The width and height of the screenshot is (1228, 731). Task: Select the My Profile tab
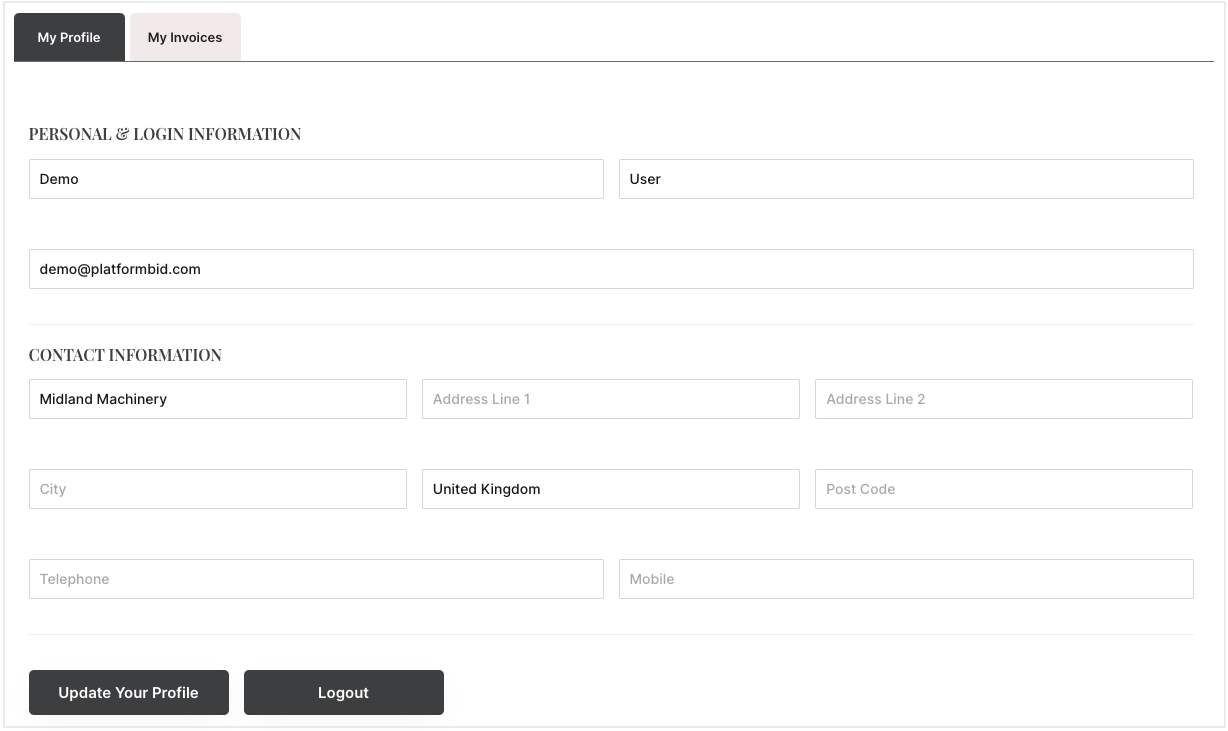[69, 37]
